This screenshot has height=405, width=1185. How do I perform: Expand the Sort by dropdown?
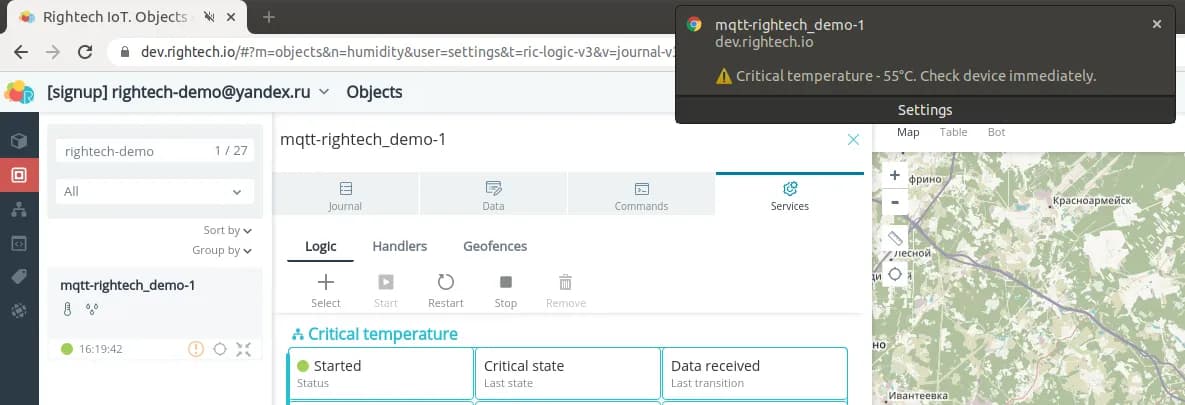click(x=227, y=230)
